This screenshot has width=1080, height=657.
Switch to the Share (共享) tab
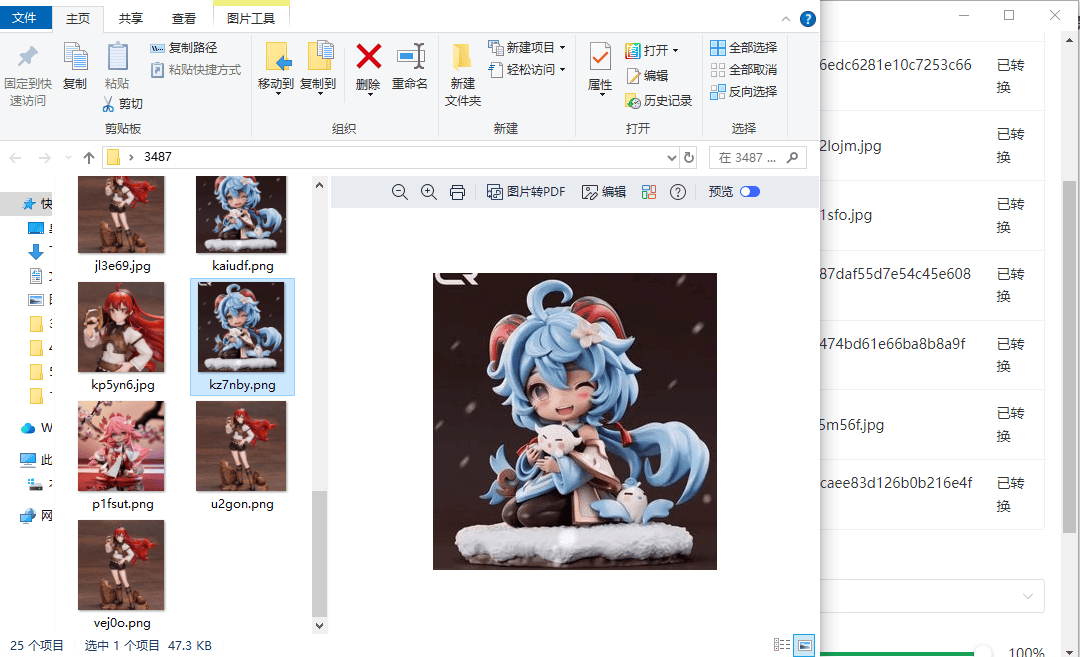(x=131, y=19)
